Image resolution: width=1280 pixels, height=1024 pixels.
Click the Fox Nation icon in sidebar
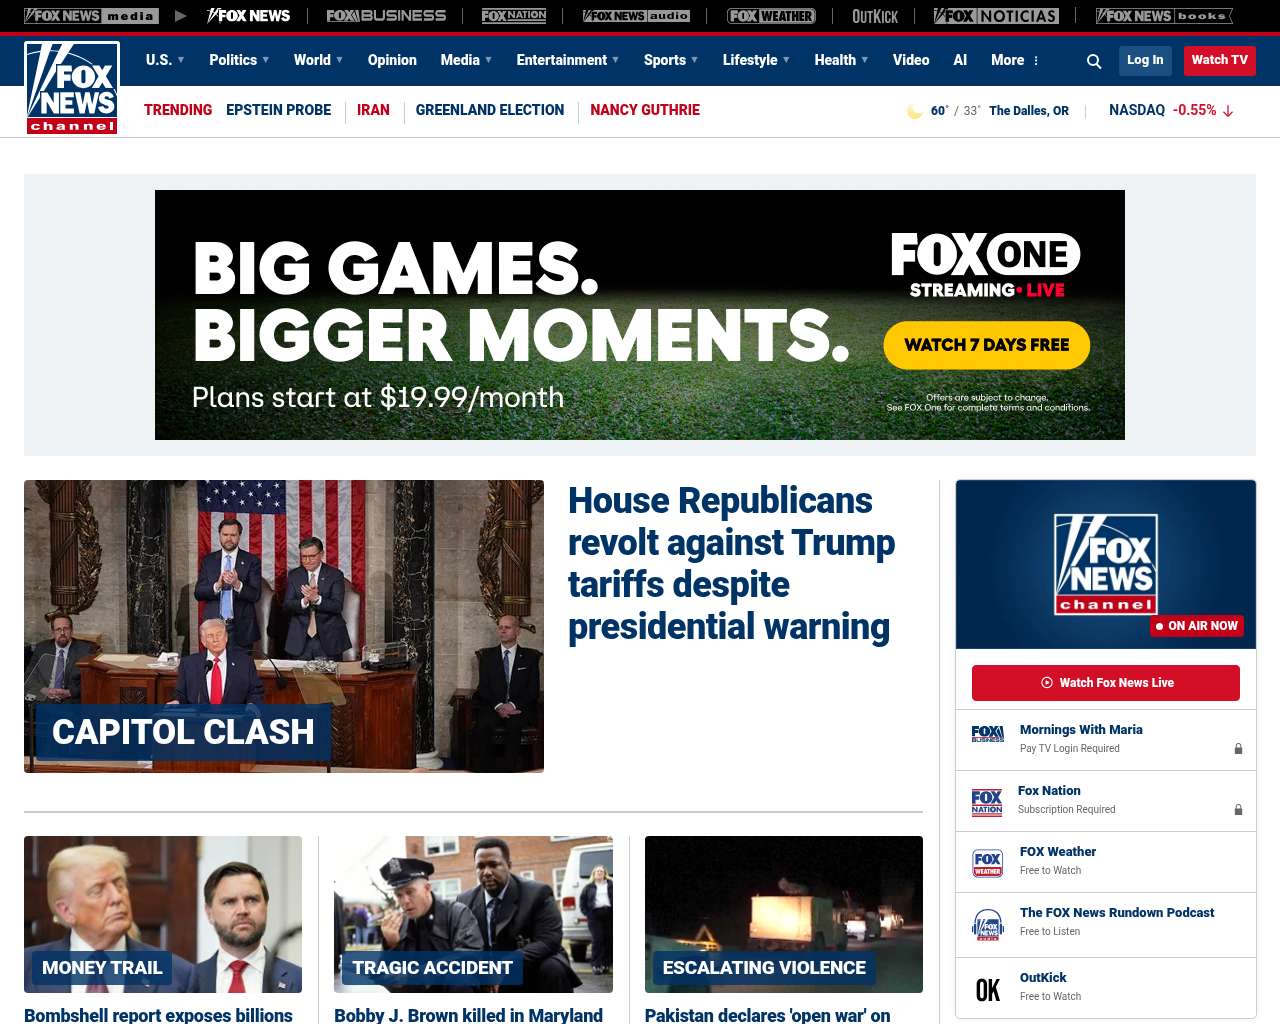pos(987,802)
